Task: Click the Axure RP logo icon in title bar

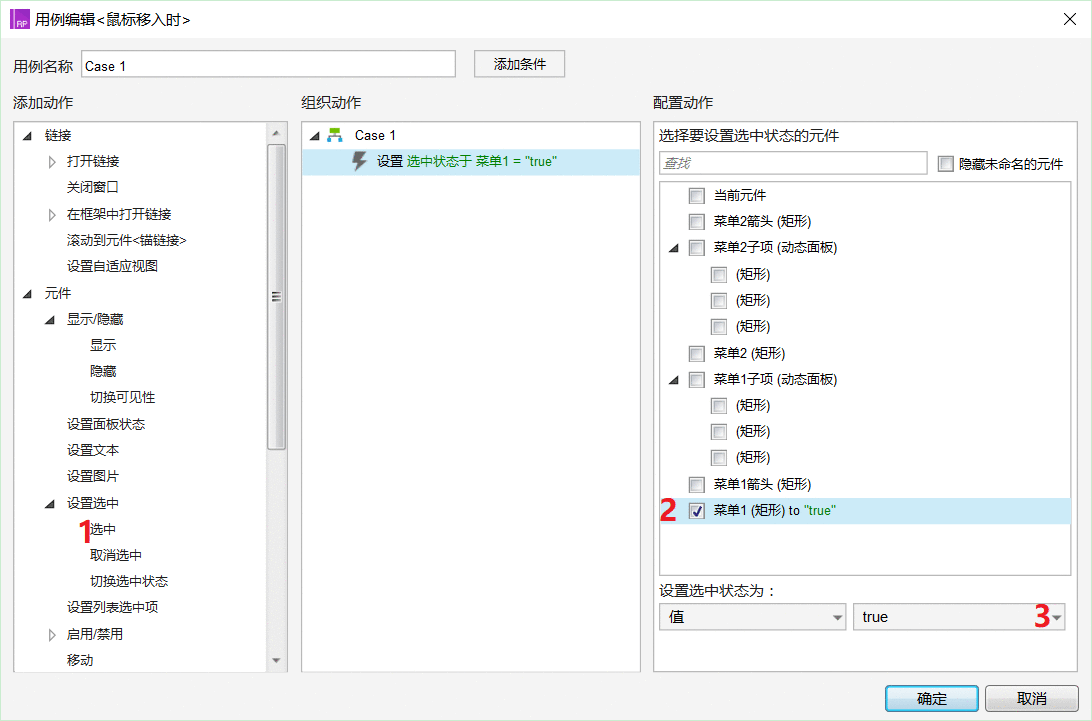Action: click(x=20, y=19)
